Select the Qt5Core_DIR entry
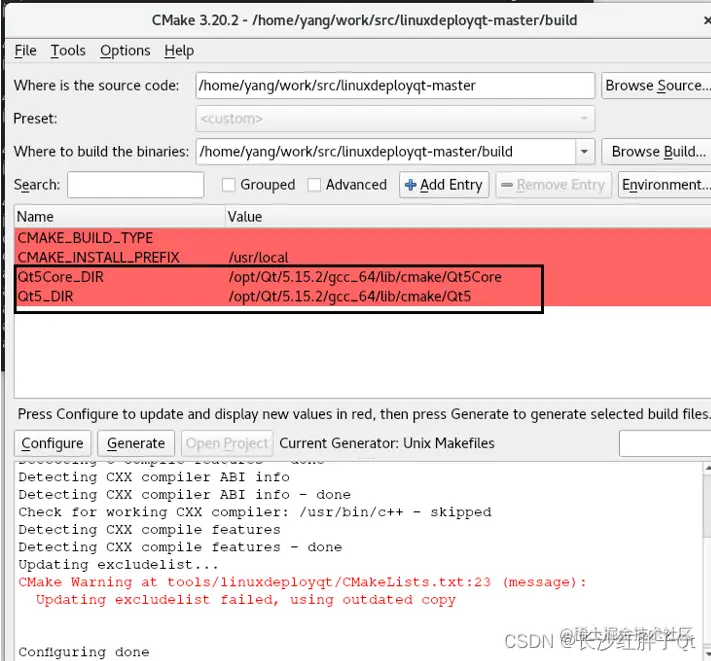711x661 pixels. pyautogui.click(x=61, y=277)
